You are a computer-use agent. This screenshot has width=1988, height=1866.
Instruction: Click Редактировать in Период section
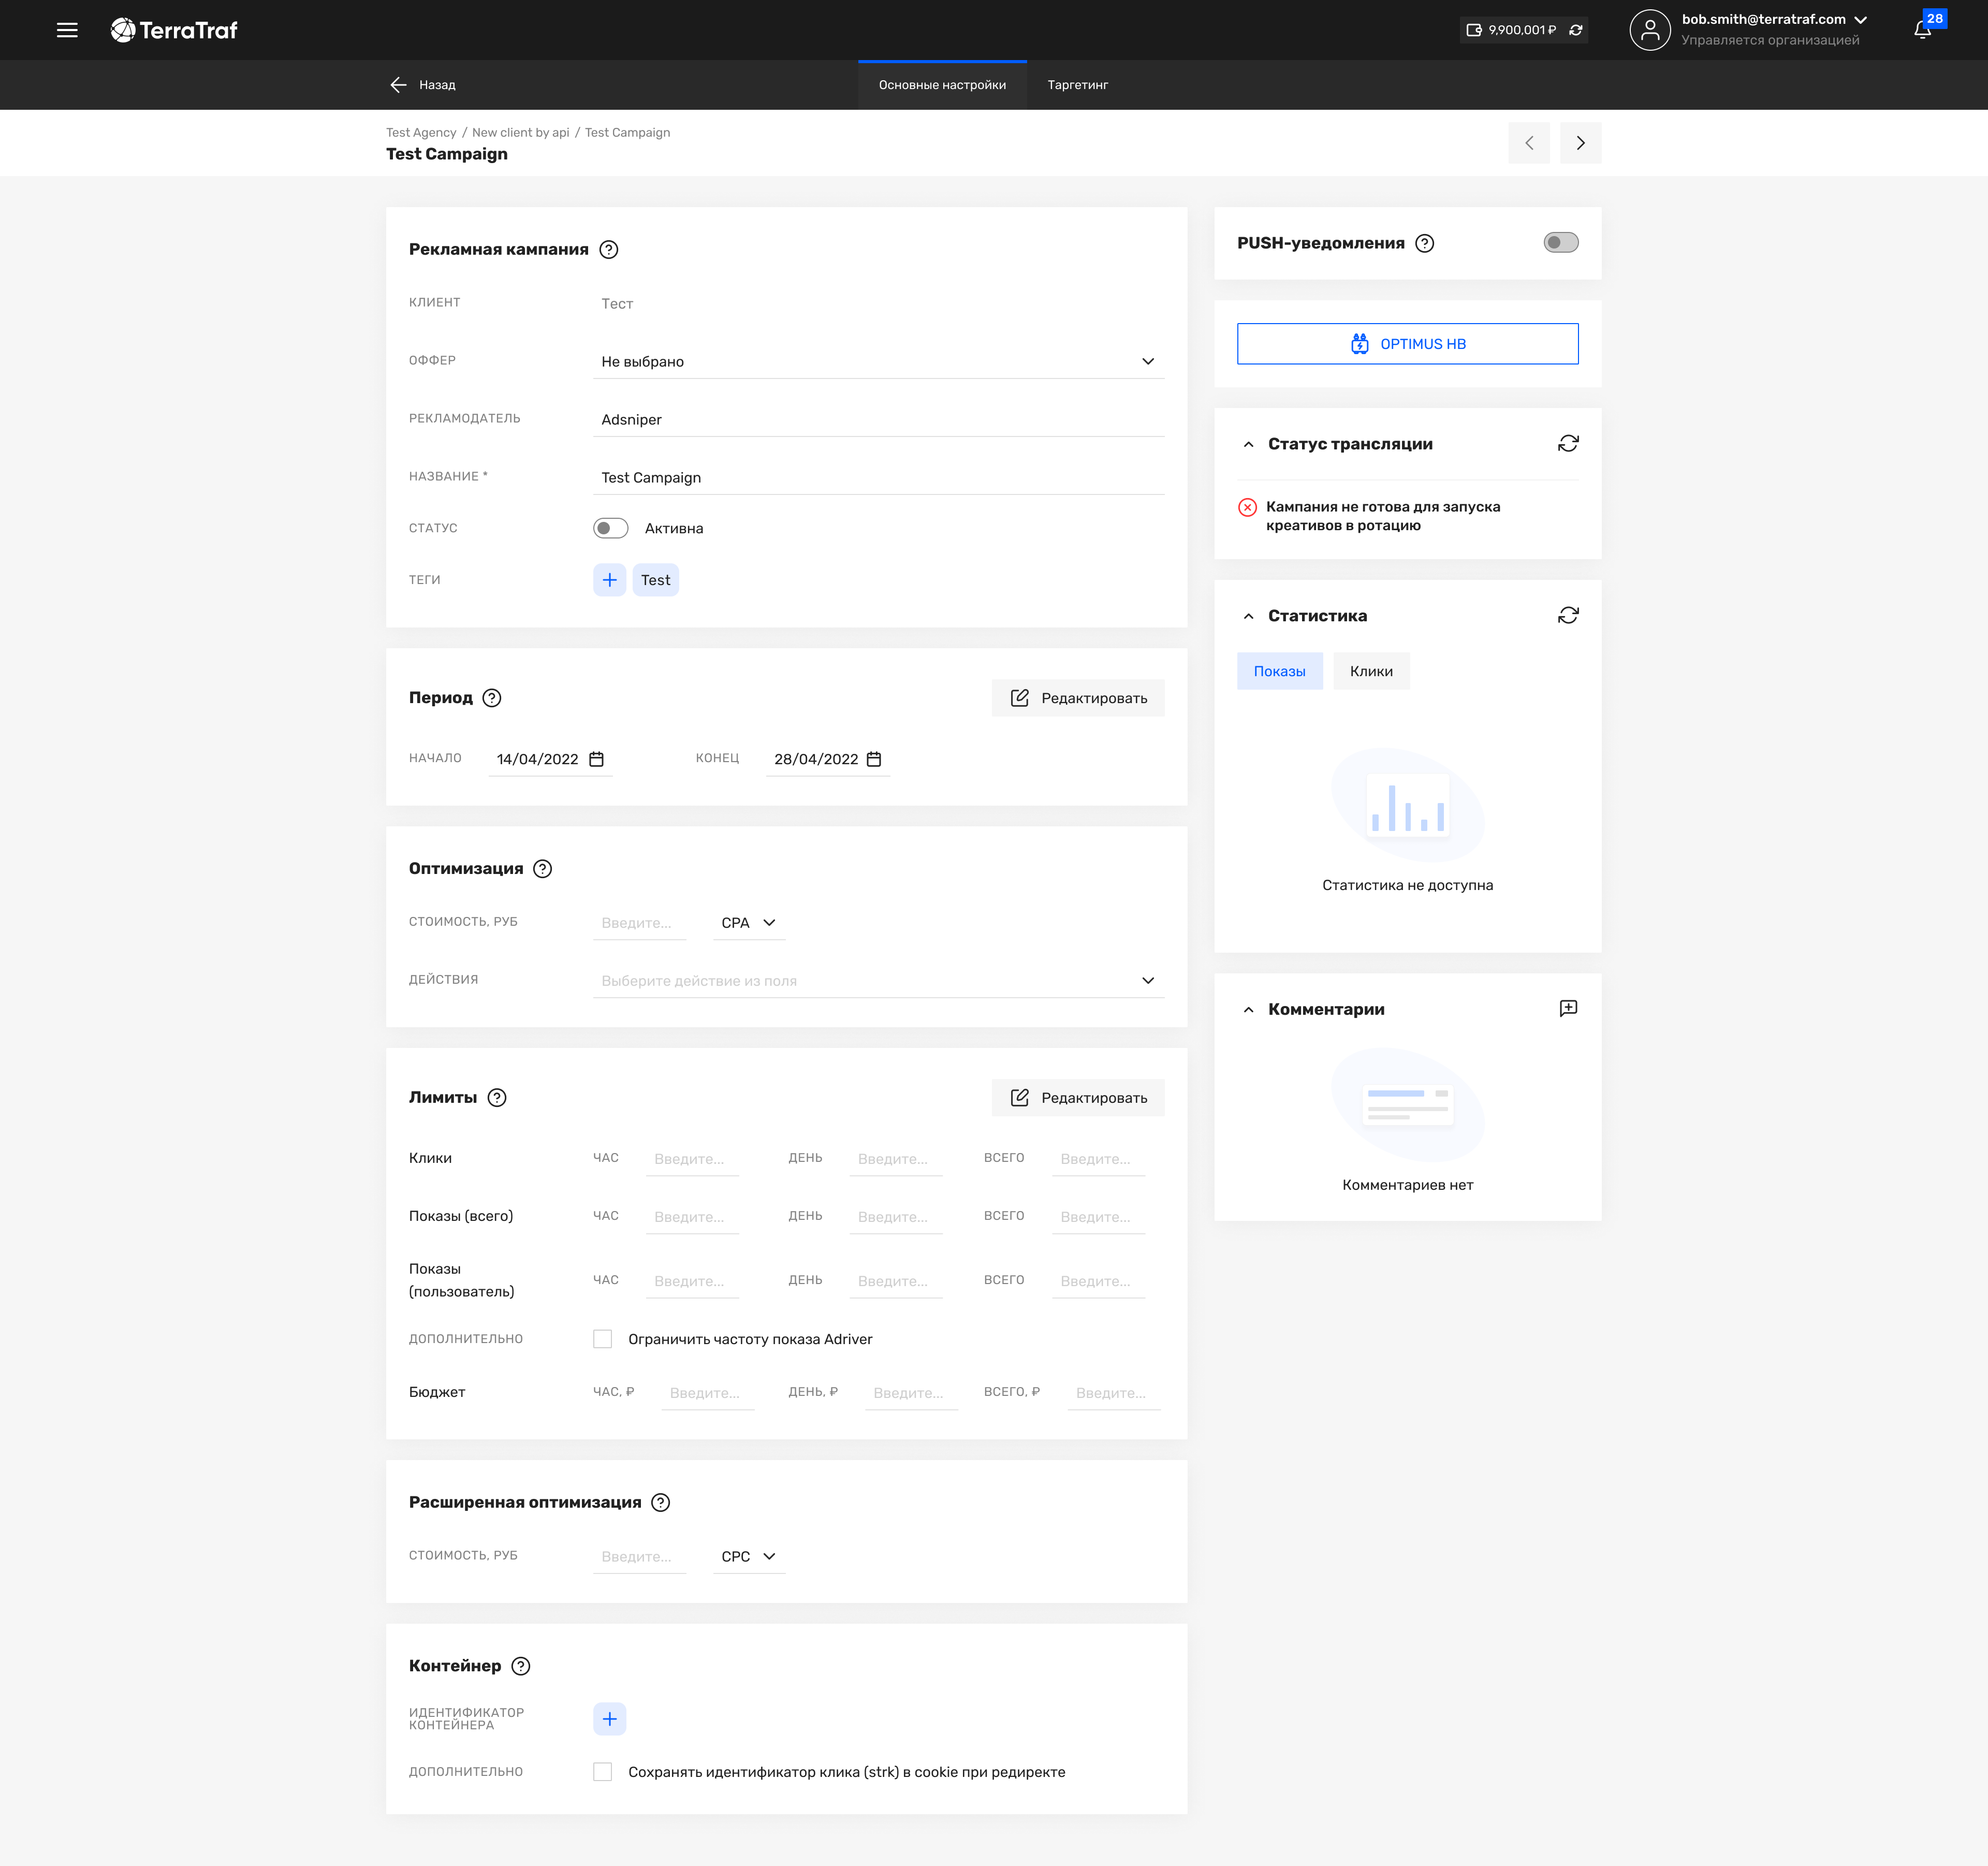tap(1078, 698)
